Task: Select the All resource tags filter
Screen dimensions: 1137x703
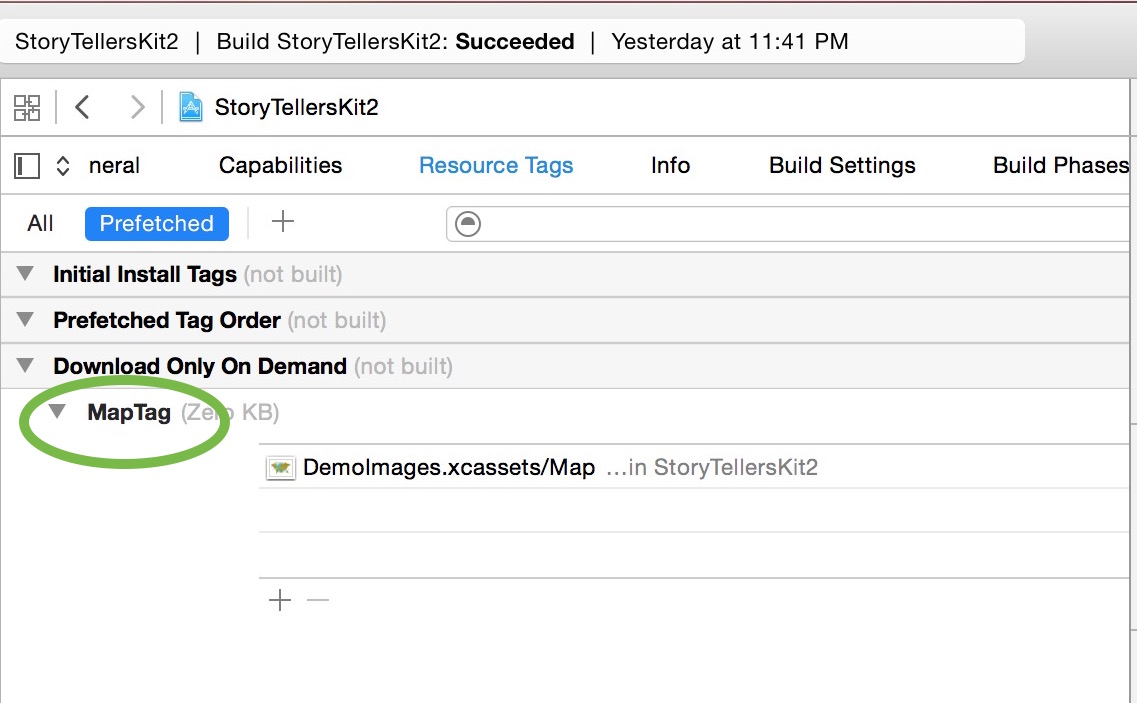Action: tap(40, 223)
